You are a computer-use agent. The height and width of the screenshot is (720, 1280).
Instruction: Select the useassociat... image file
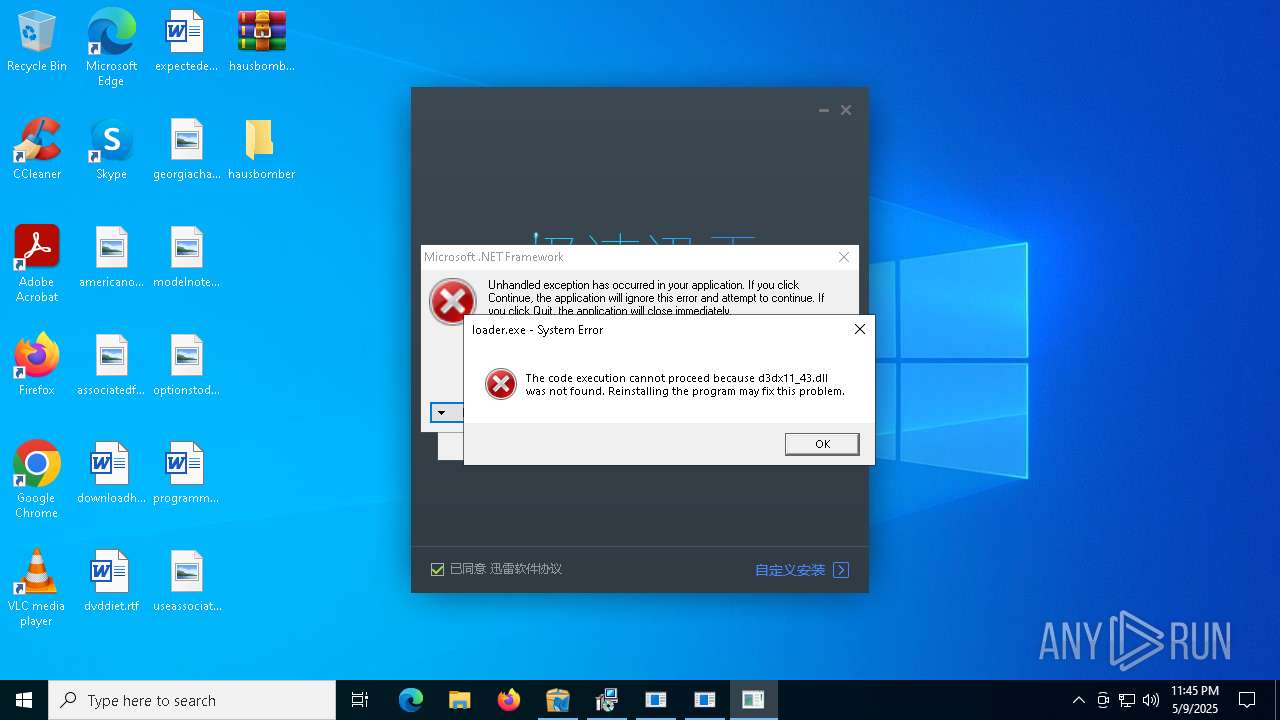[x=186, y=582]
